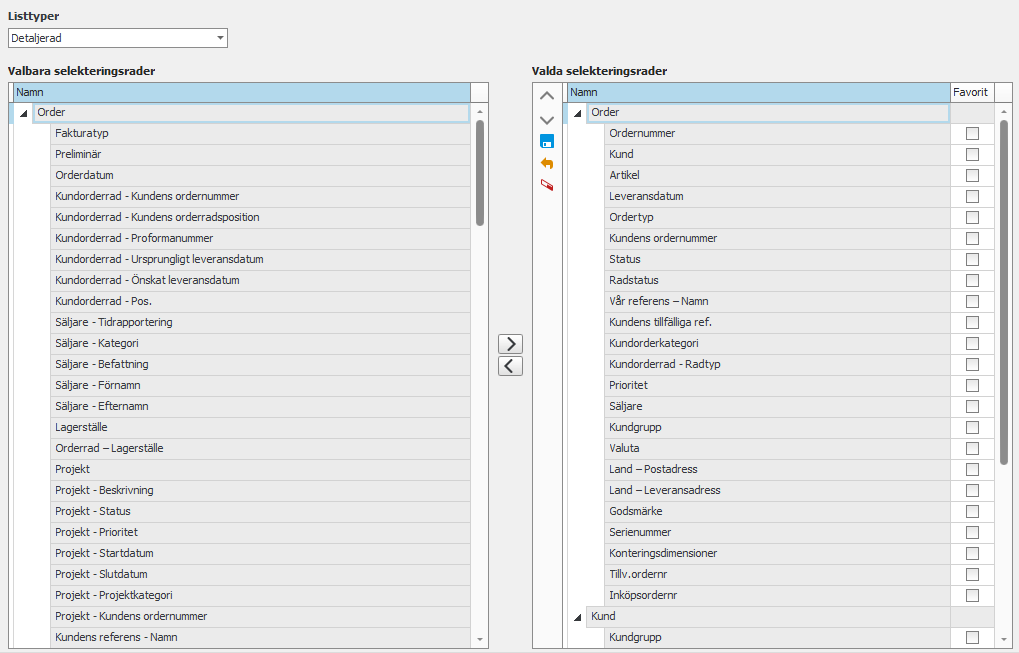The width and height of the screenshot is (1019, 653).
Task: Mark Ordernummer as favorite
Action: [972, 134]
